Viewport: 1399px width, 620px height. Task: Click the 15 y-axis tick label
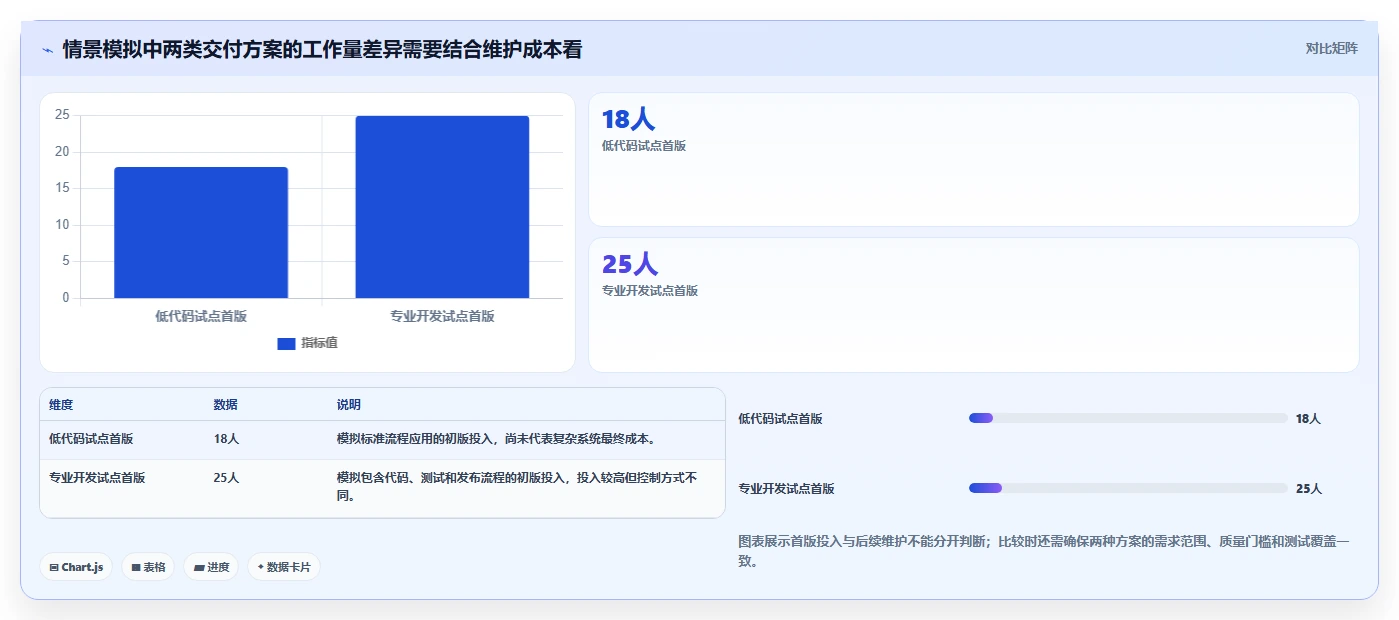62,188
